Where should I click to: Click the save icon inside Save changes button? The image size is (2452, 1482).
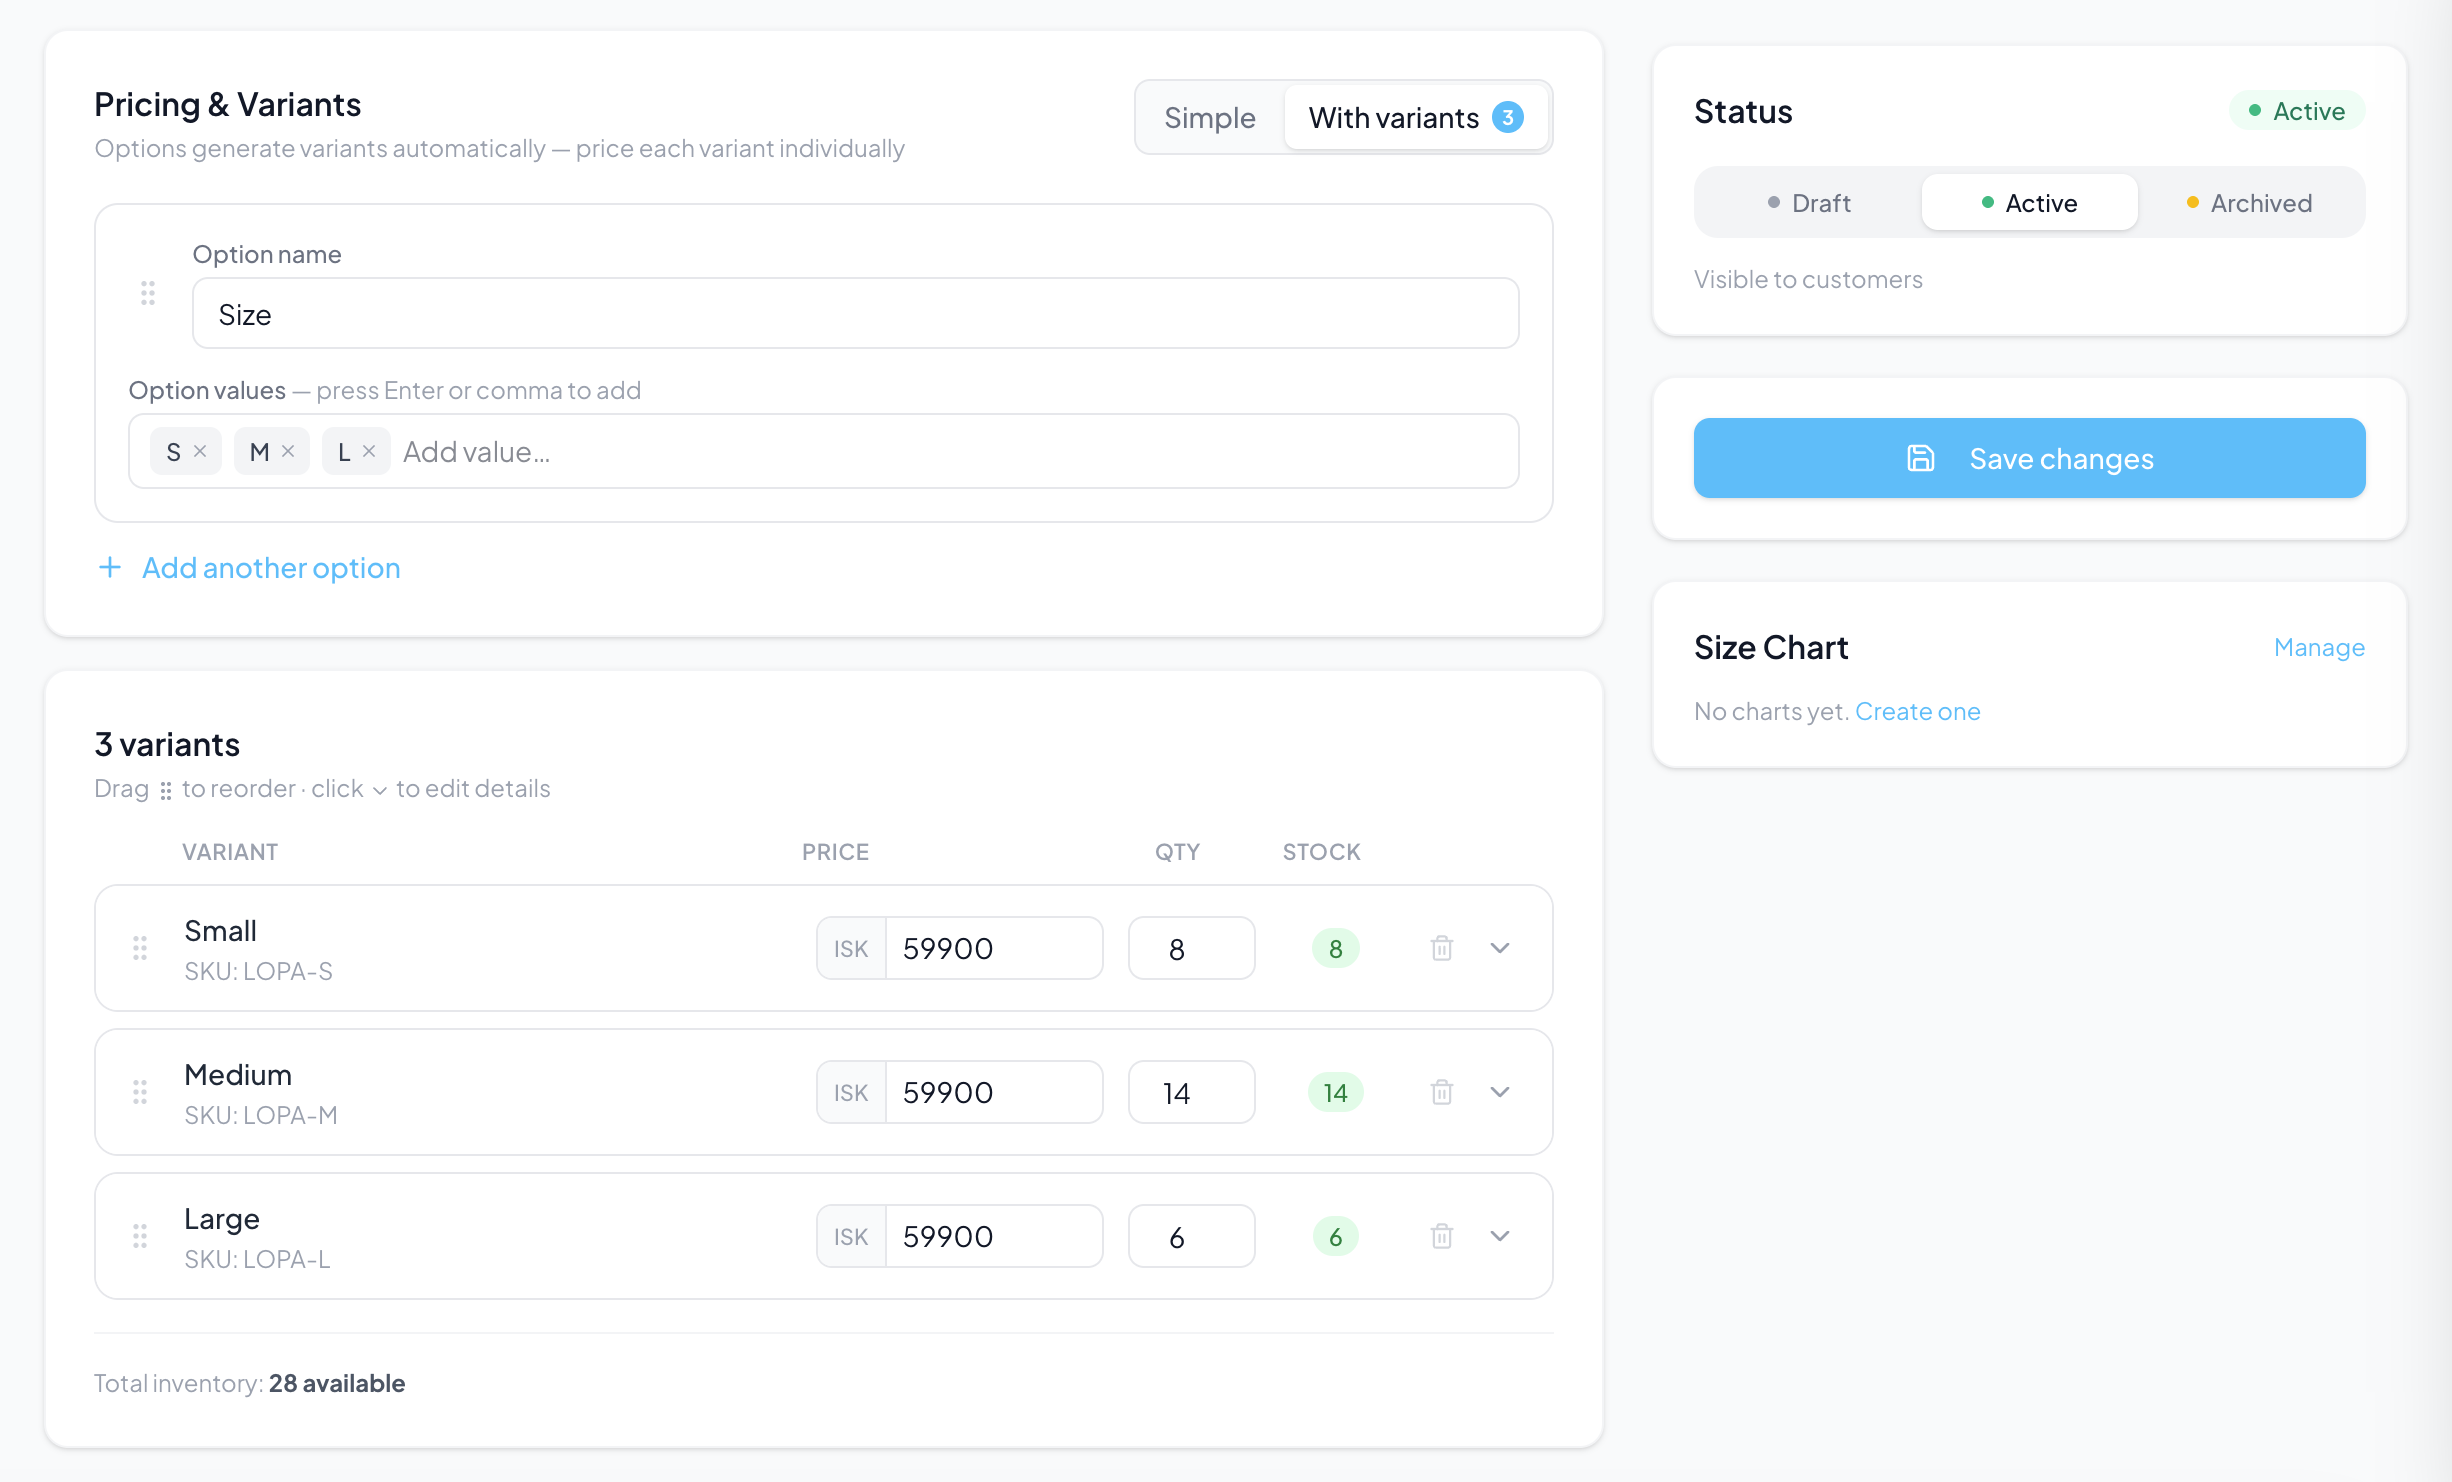click(1921, 458)
